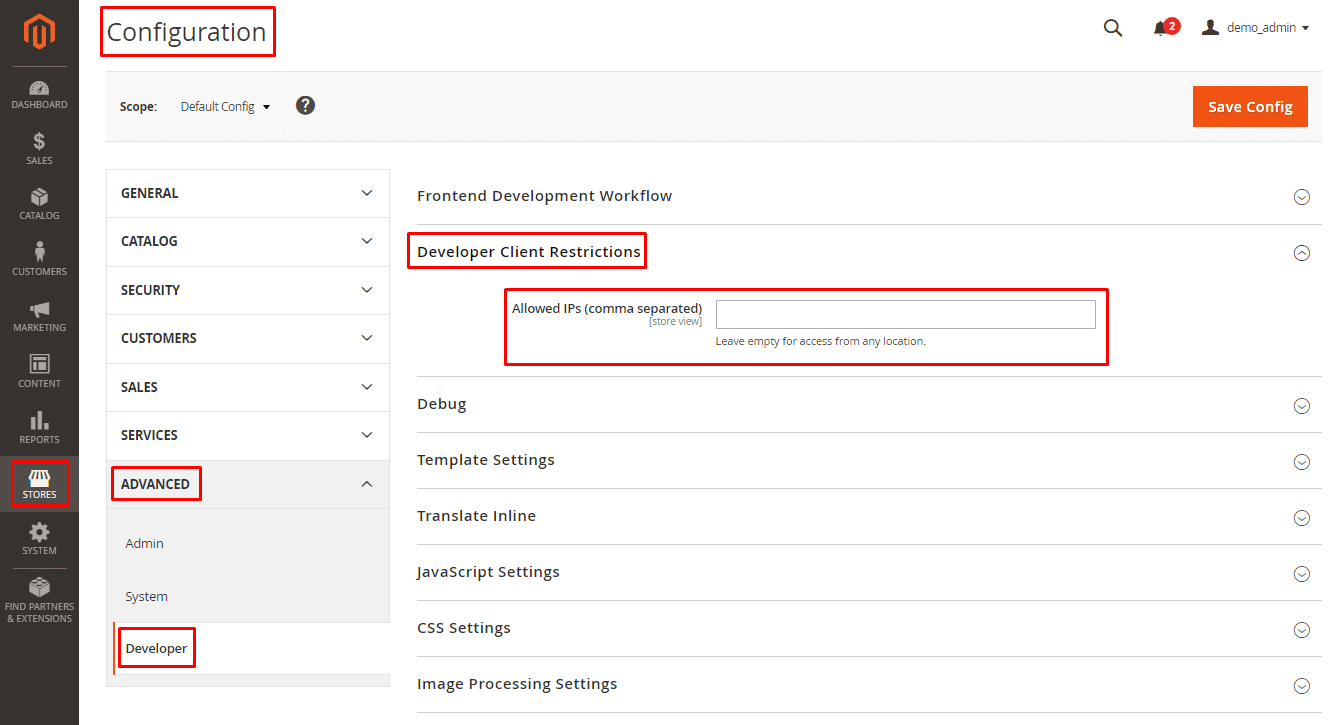Select the Developer tab under Advanced

[x=156, y=649]
